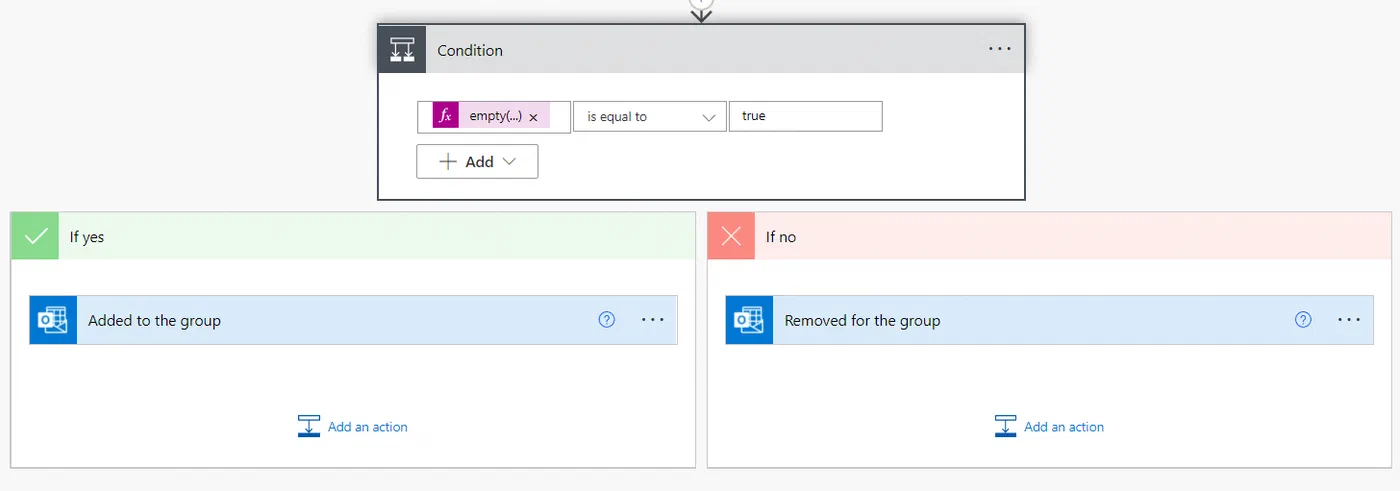Open help for 'Removed for the group'
Screen dimensions: 1400x491
coord(1303,320)
